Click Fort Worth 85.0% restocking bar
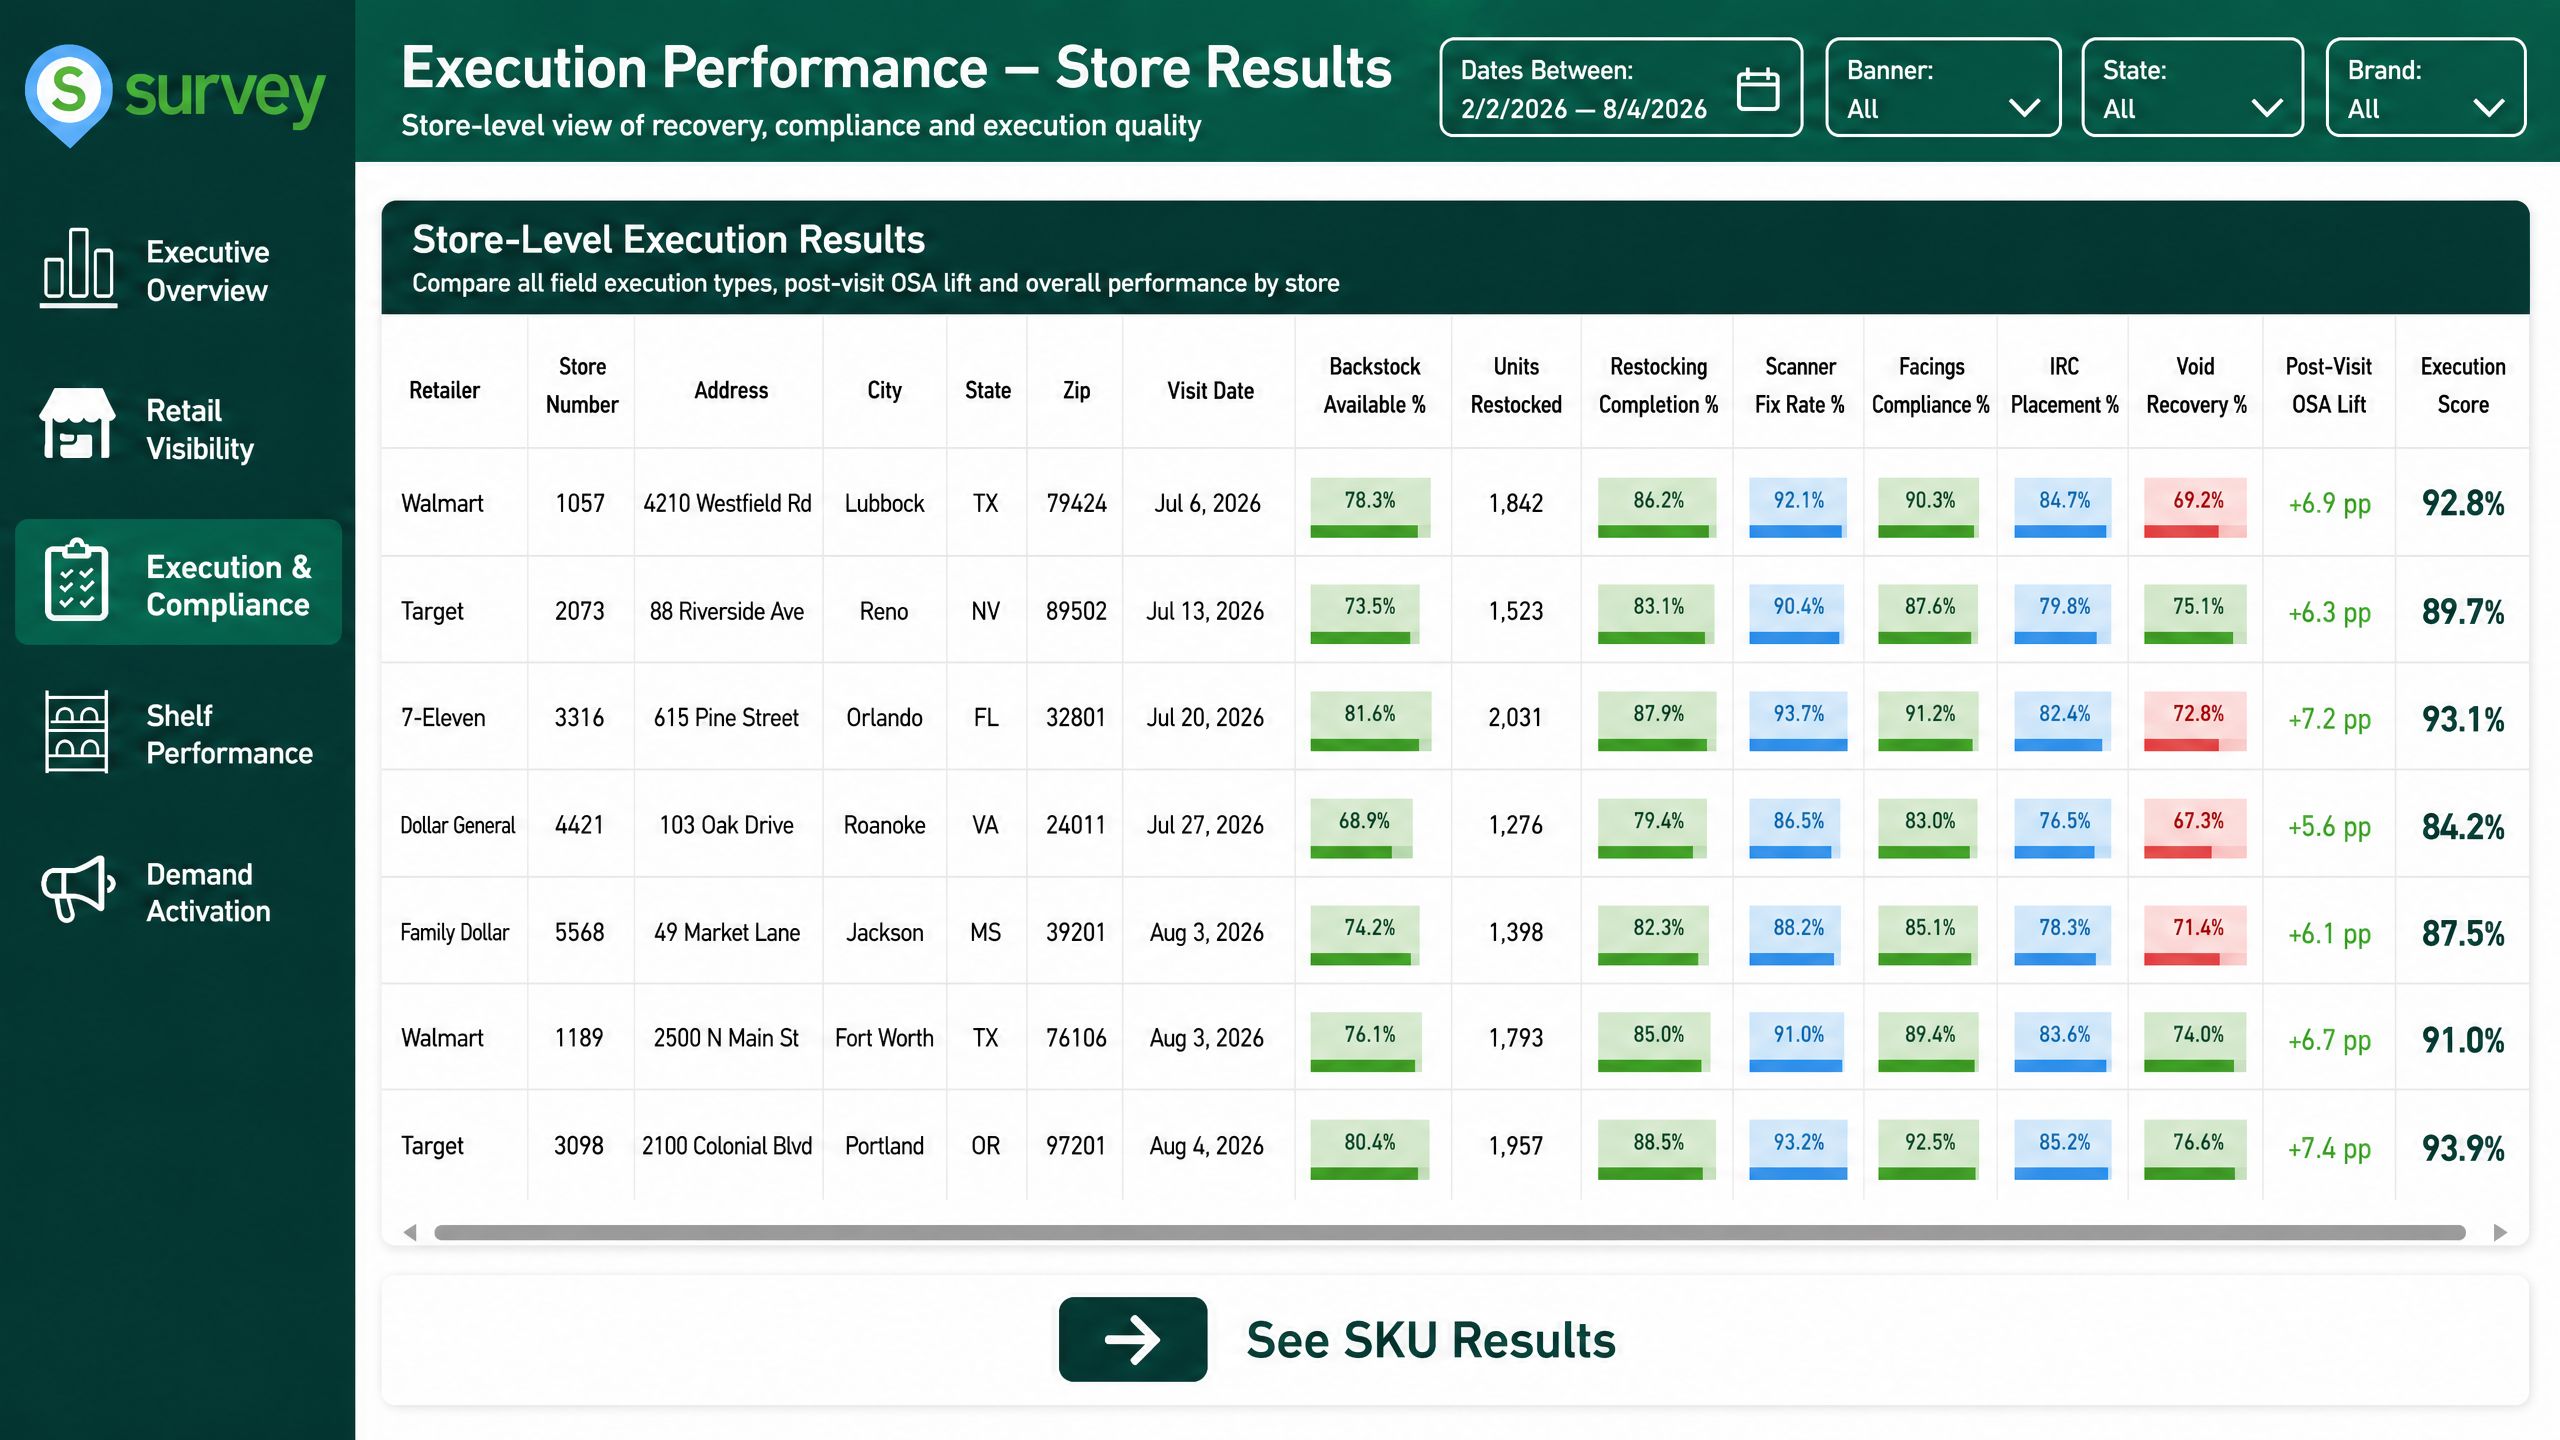This screenshot has height=1440, width=2560. (x=1655, y=1042)
